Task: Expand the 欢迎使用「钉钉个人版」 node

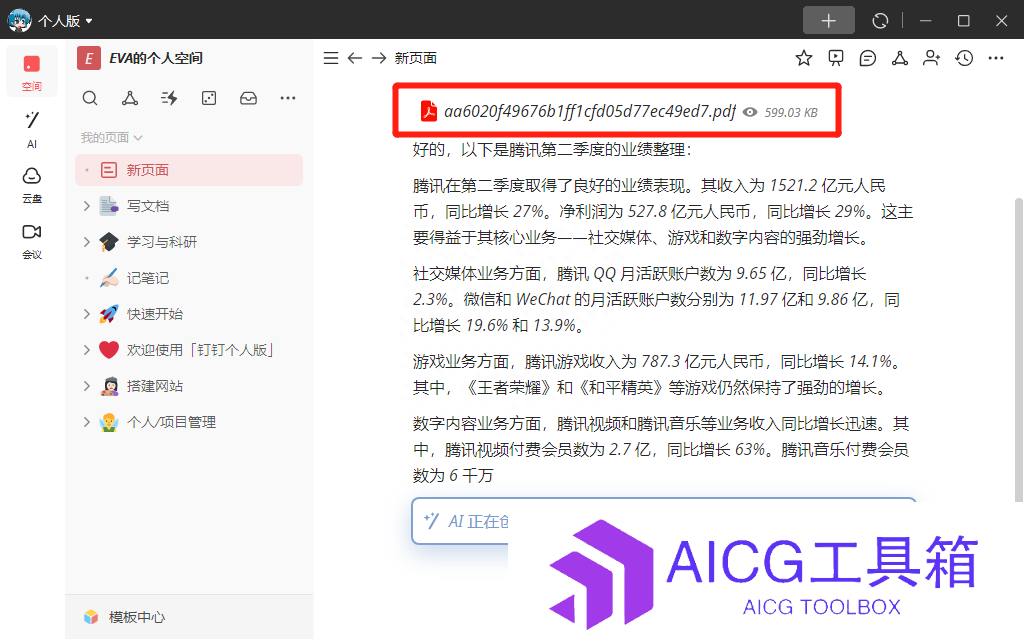Action: click(87, 350)
